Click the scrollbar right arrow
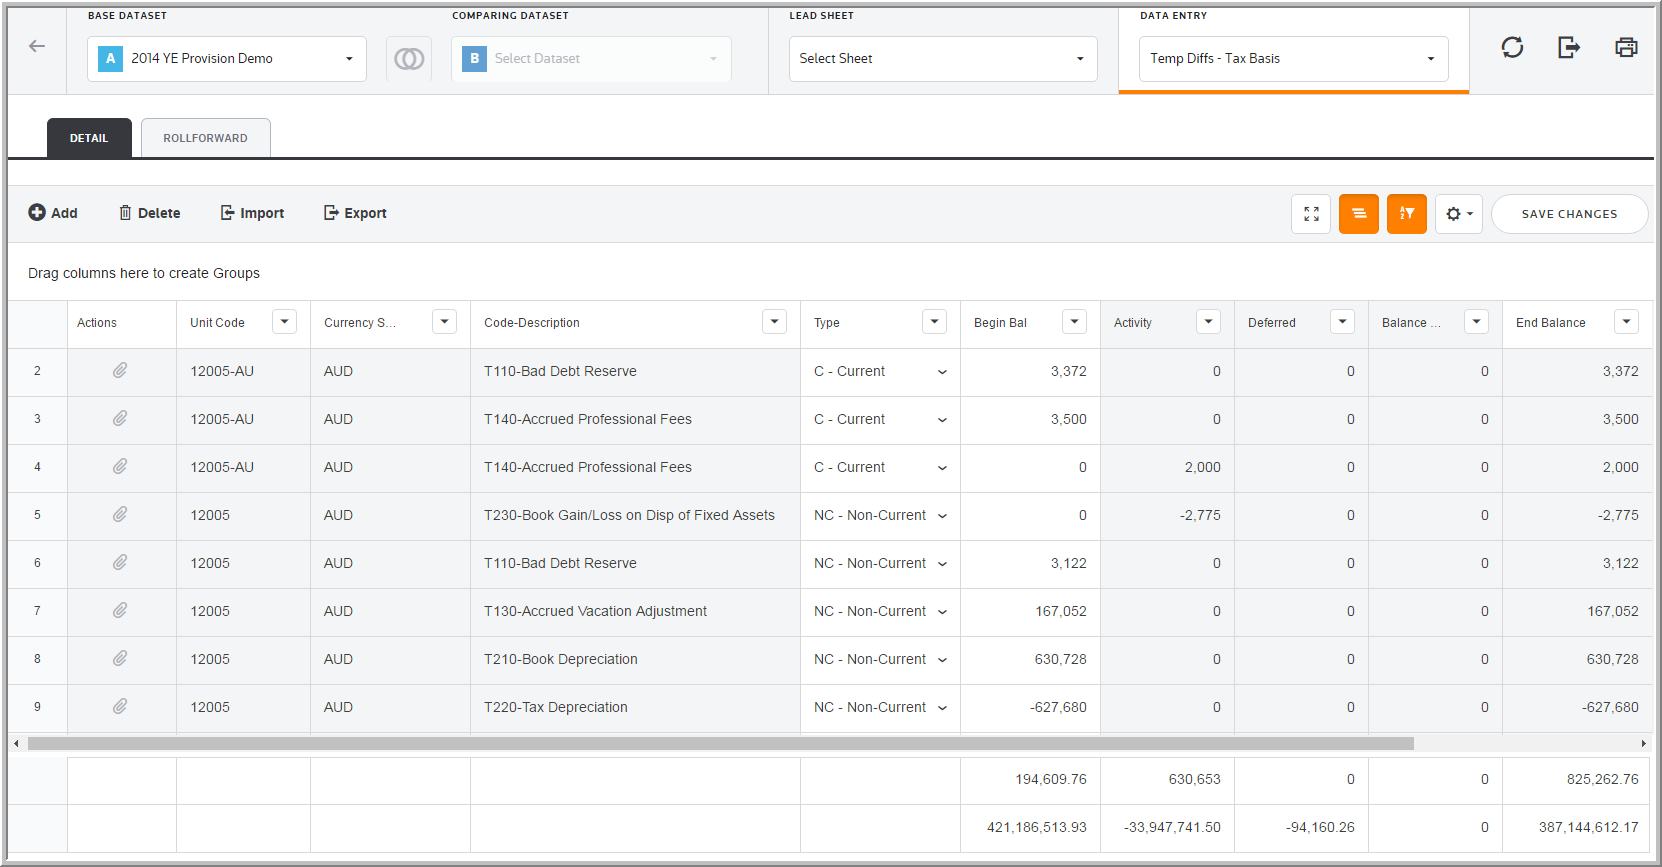 (1644, 744)
